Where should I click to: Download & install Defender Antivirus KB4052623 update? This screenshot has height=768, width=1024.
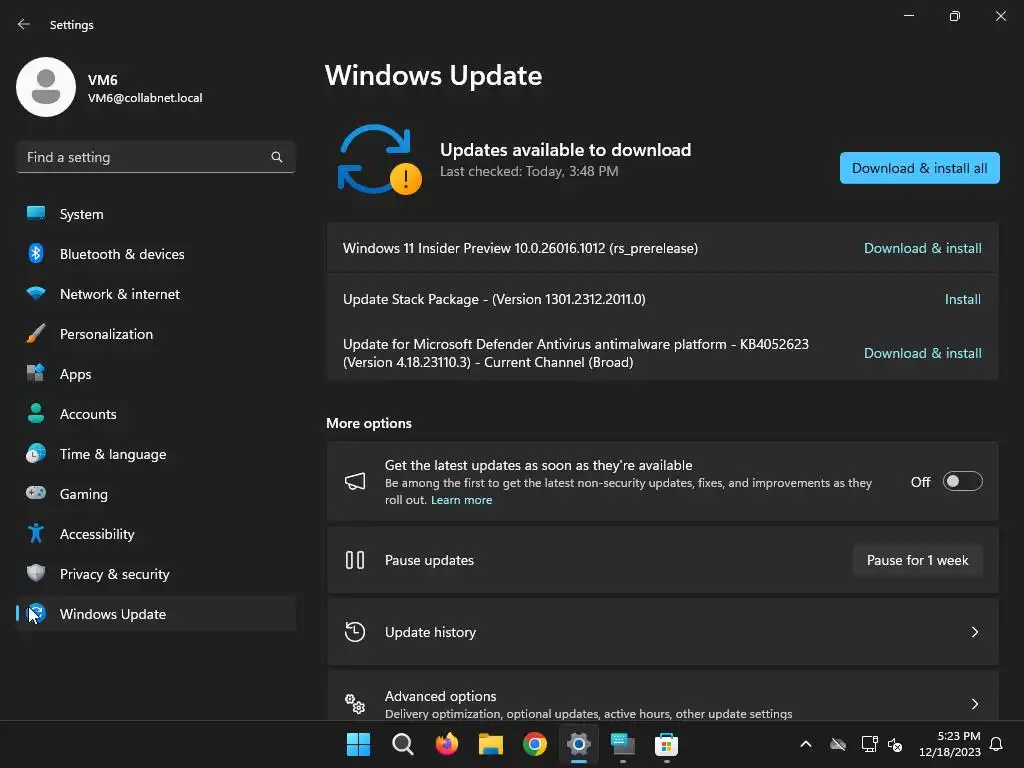pyautogui.click(x=923, y=353)
